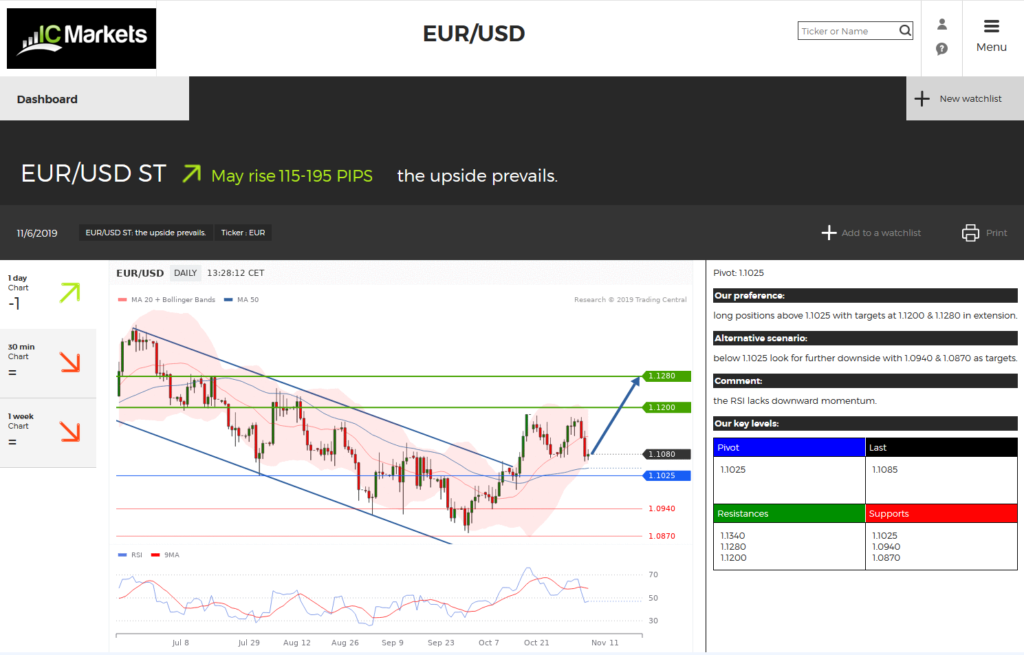Click the green upward trend arrow icon
Viewport: 1024px width, 655px height.
(191, 176)
